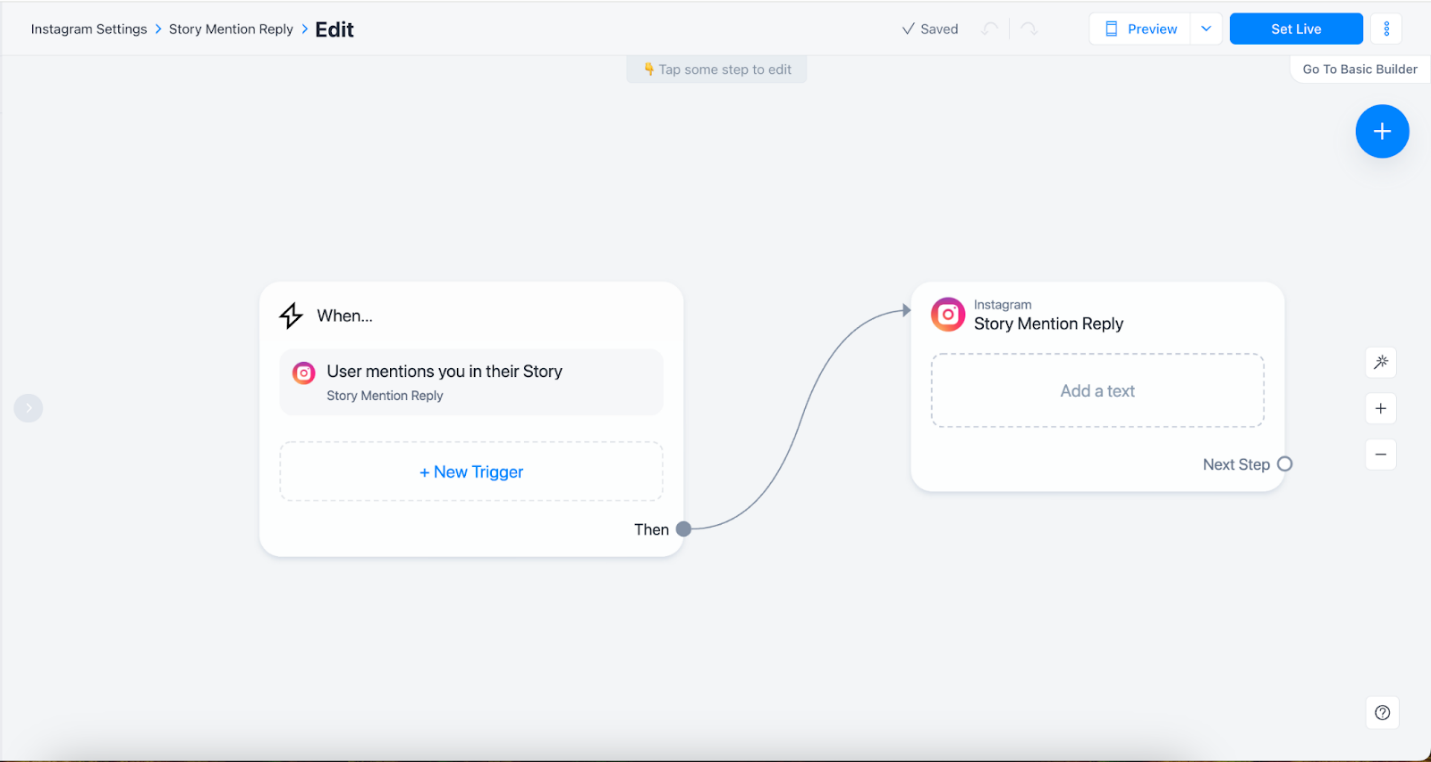The width and height of the screenshot is (1431, 762).
Task: Click Instagram icon in Story Mention Reply node
Action: coord(947,314)
